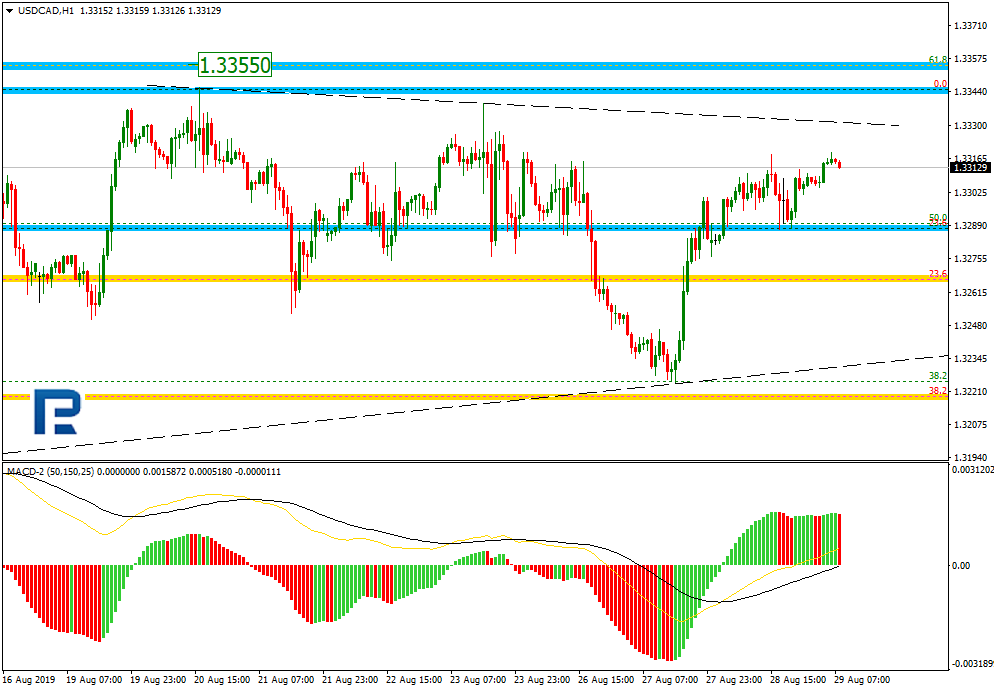
Task: Select the MACD-2 (50,150,25) indicator label
Action: [x=49, y=472]
